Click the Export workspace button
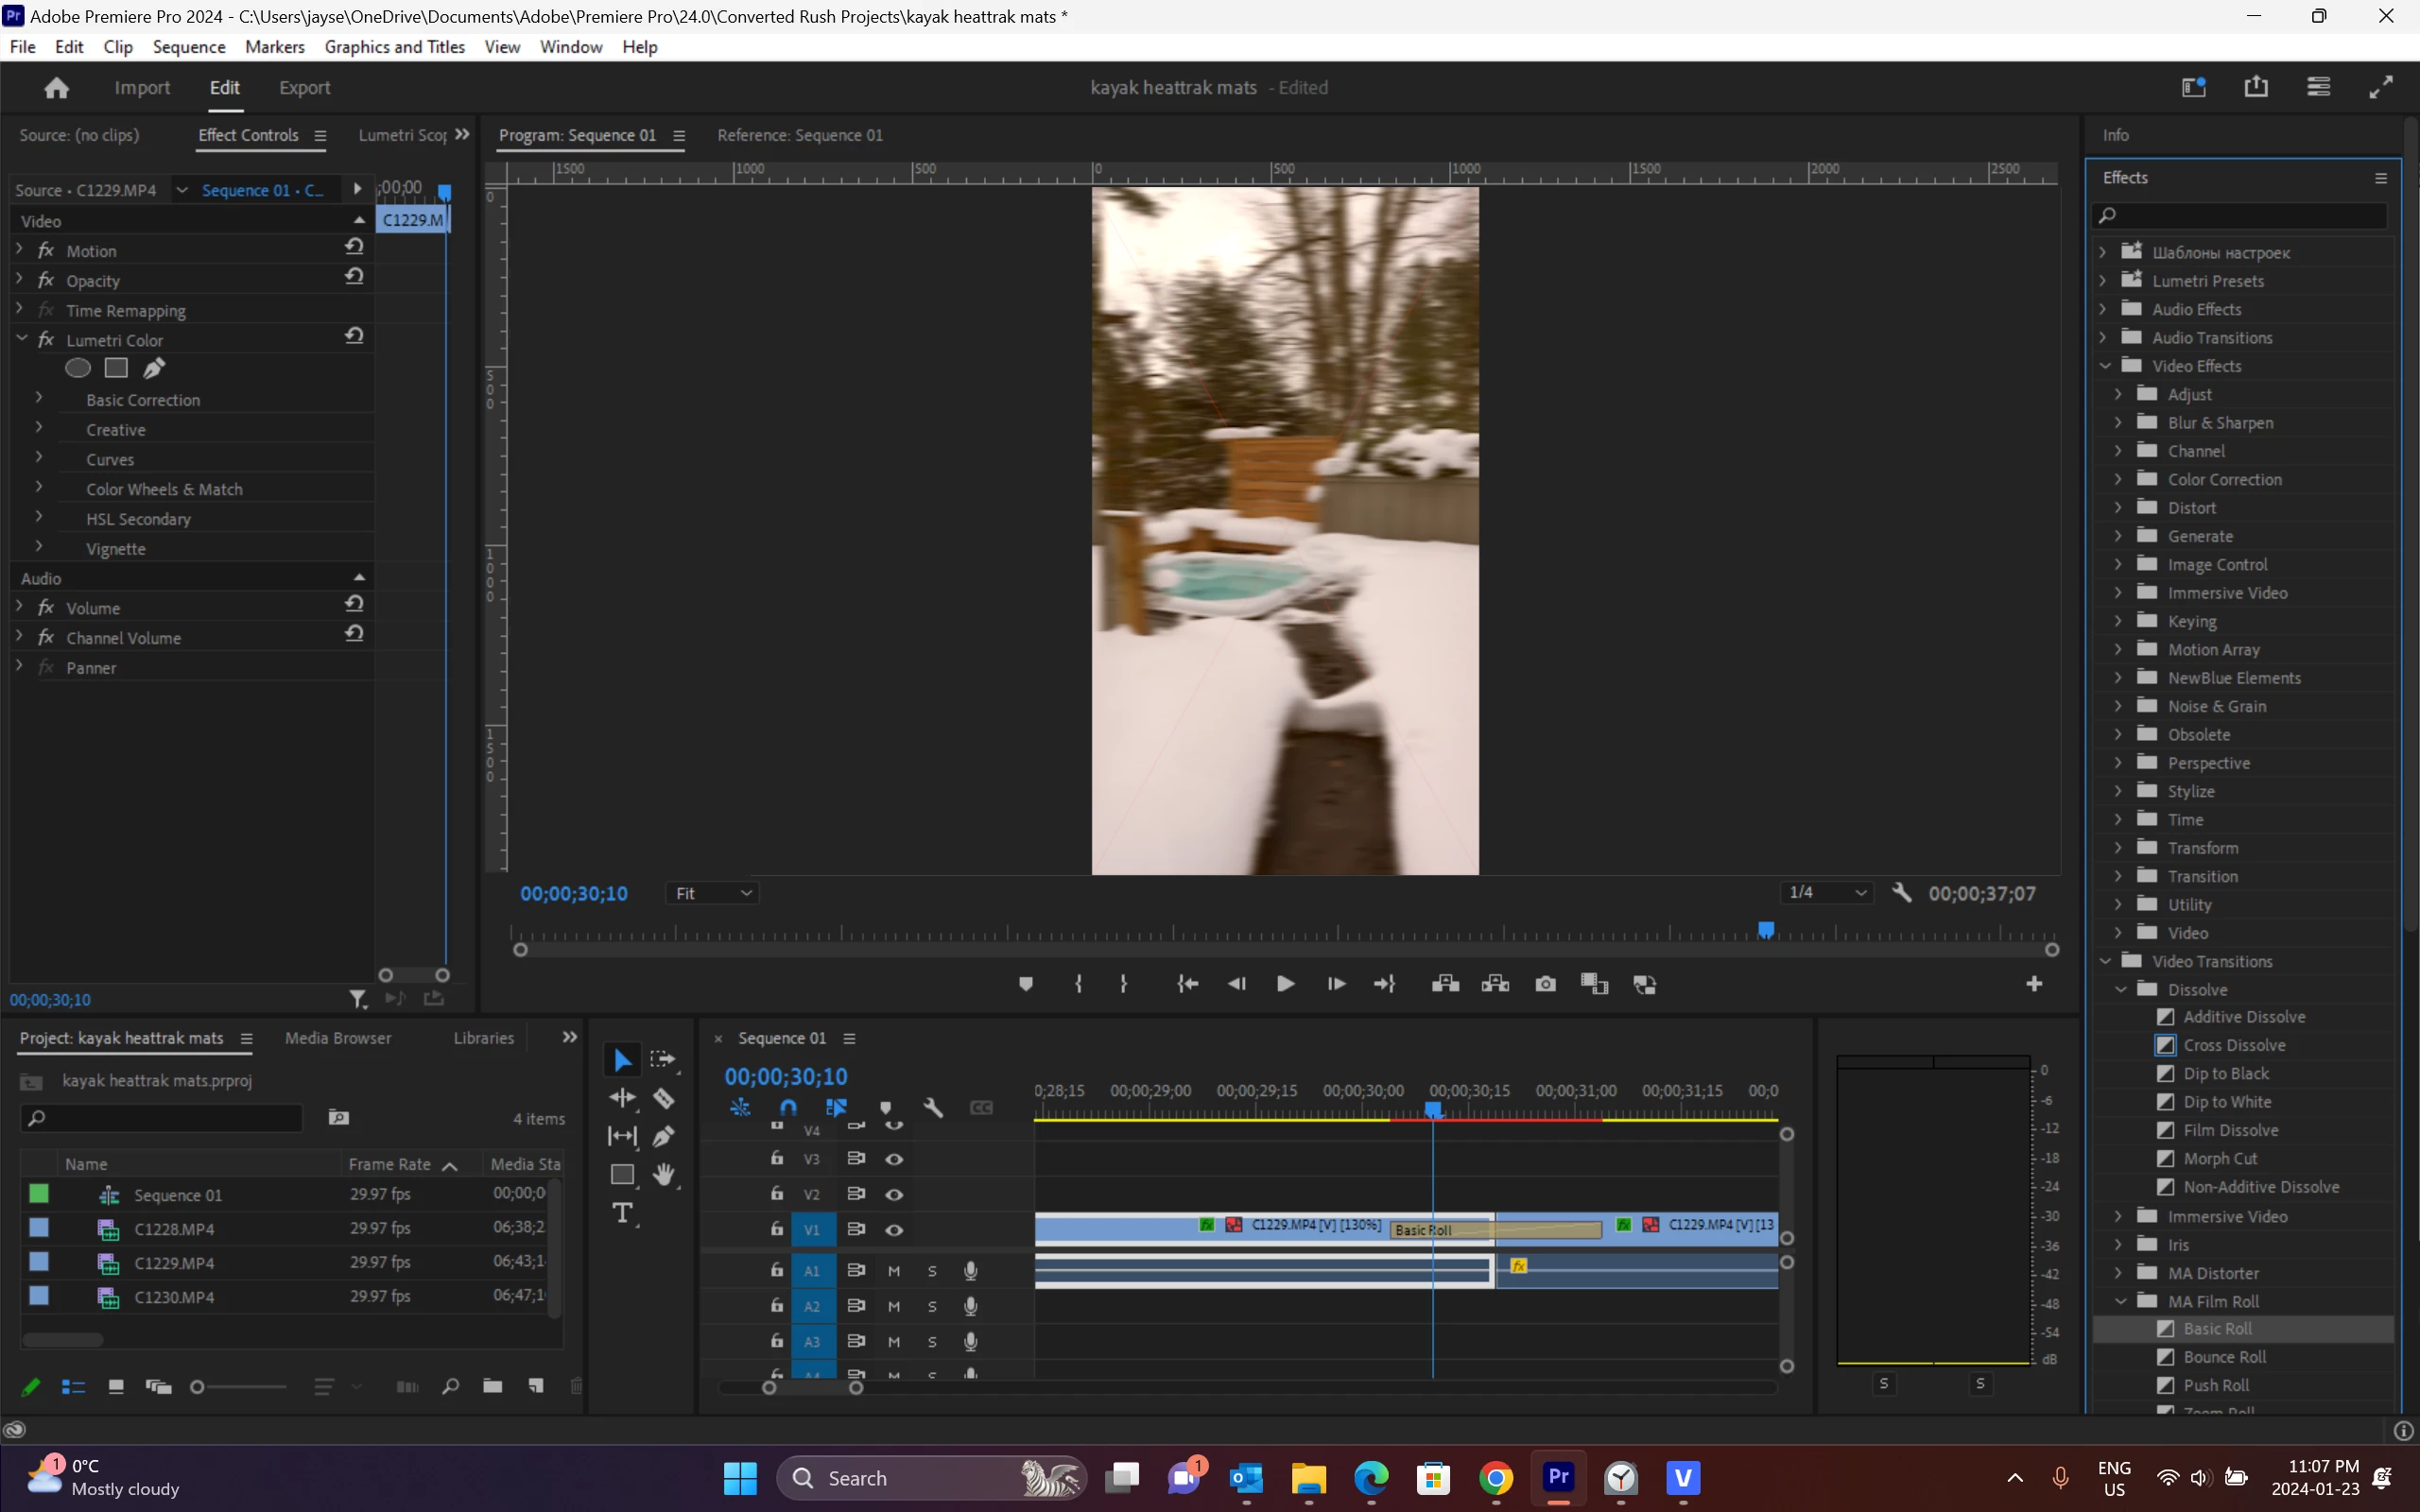The image size is (2420, 1512). click(x=304, y=88)
